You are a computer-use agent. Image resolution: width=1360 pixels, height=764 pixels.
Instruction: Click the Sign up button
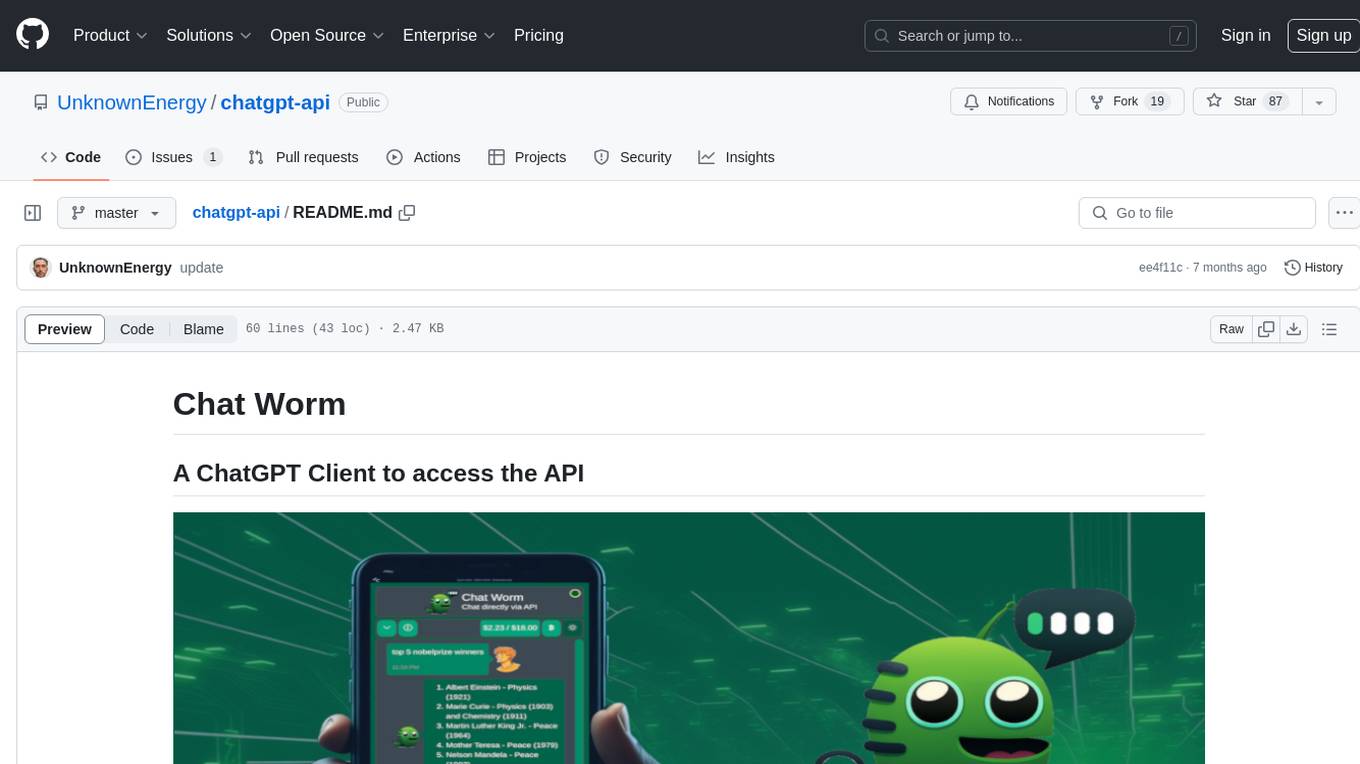[x=1323, y=35]
